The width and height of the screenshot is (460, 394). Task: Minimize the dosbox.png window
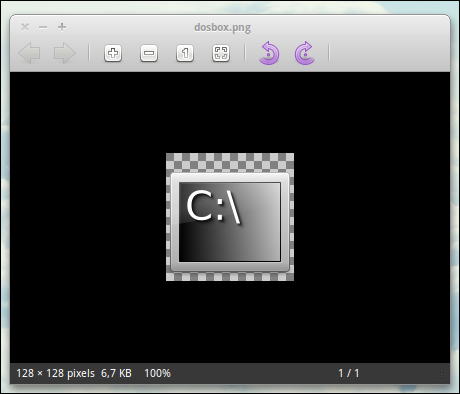pyautogui.click(x=43, y=27)
